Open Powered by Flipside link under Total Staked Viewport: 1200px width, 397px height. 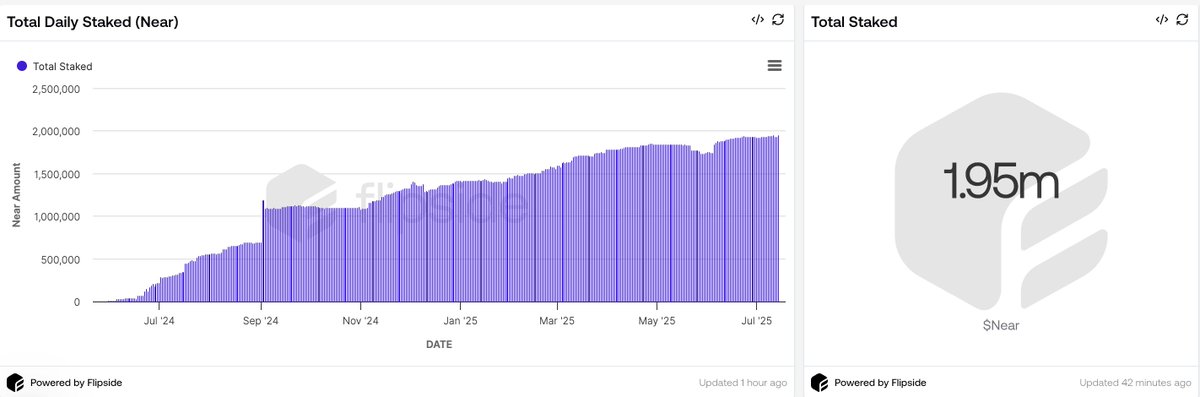point(880,382)
